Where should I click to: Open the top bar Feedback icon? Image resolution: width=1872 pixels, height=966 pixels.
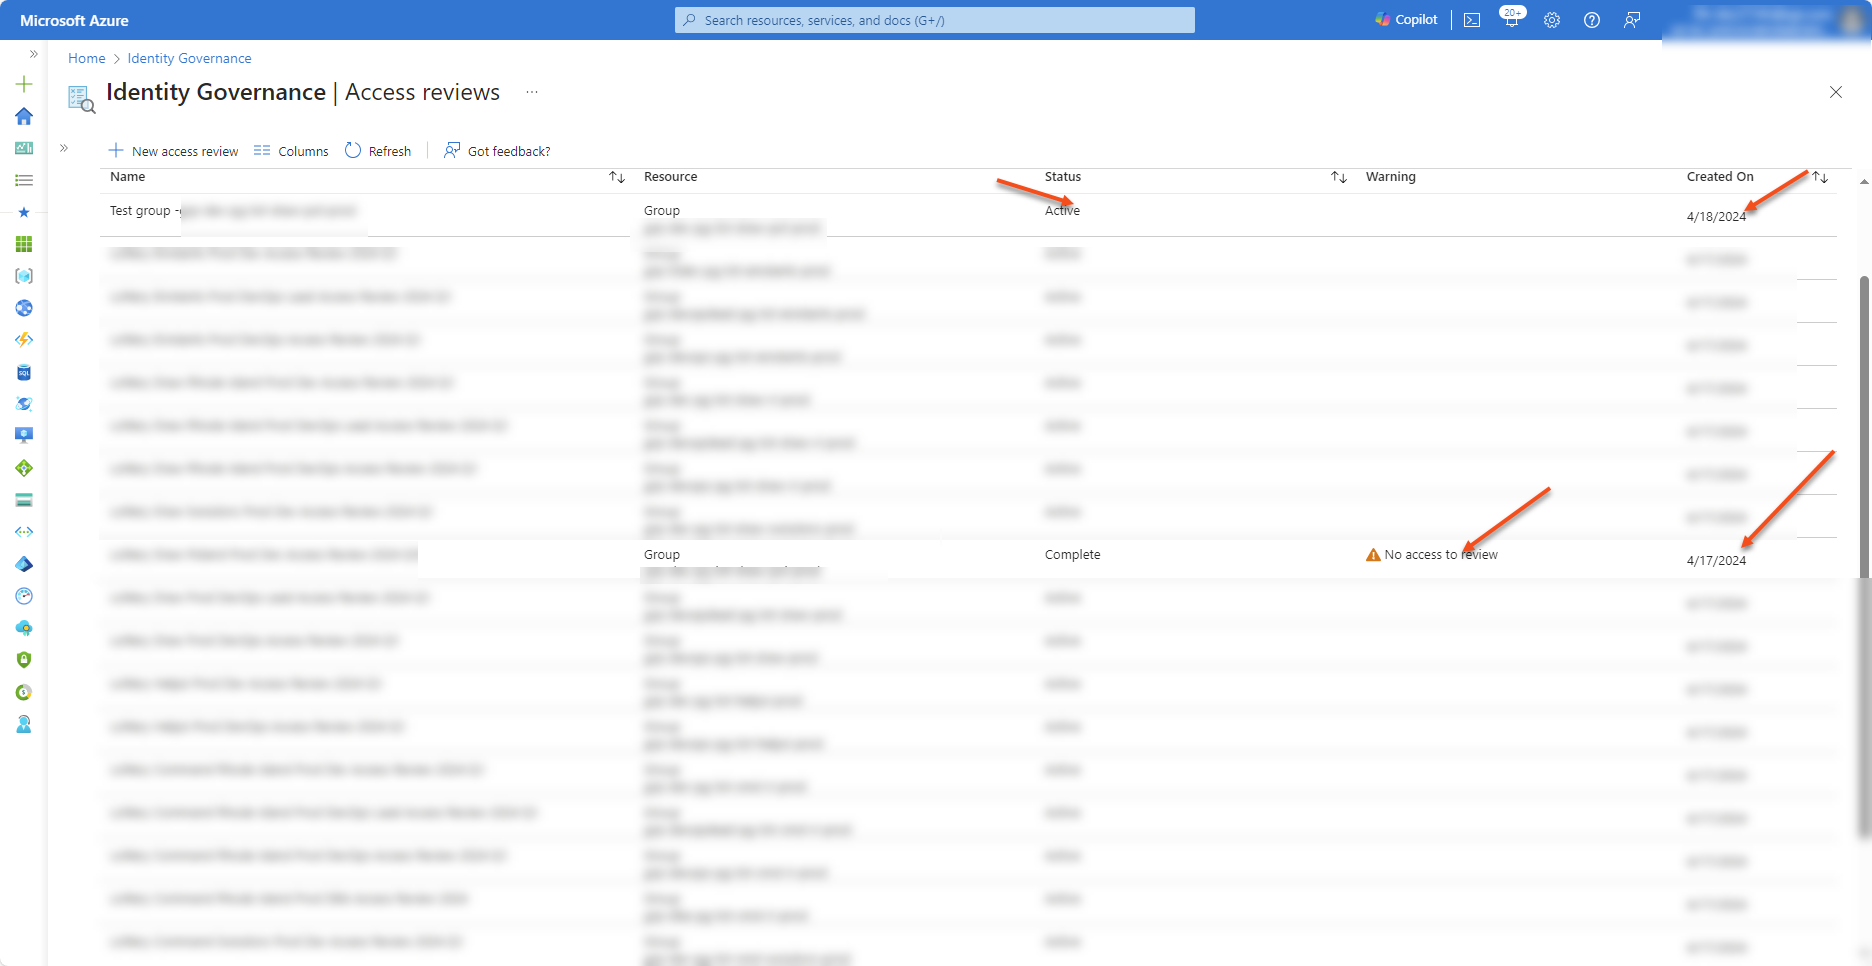1632,20
